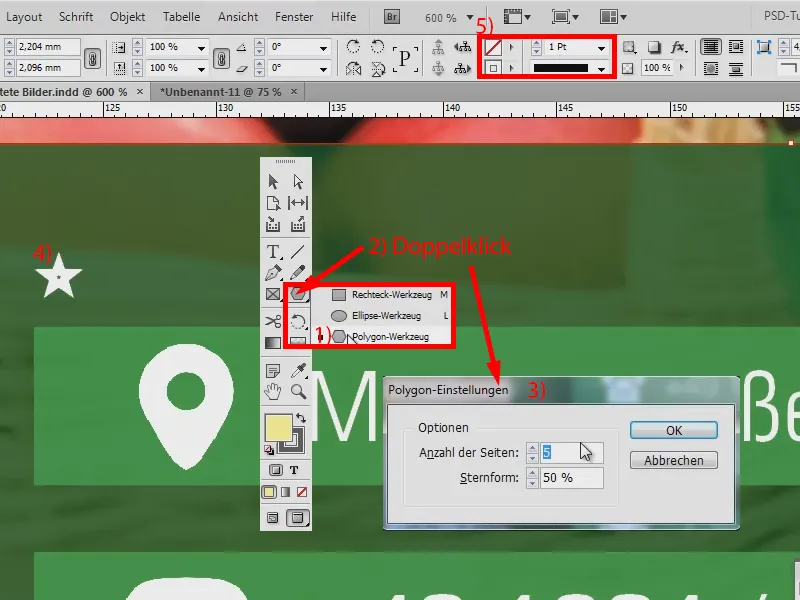Viewport: 800px width, 600px height.
Task: Confirm polygon settings with OK
Action: click(673, 430)
